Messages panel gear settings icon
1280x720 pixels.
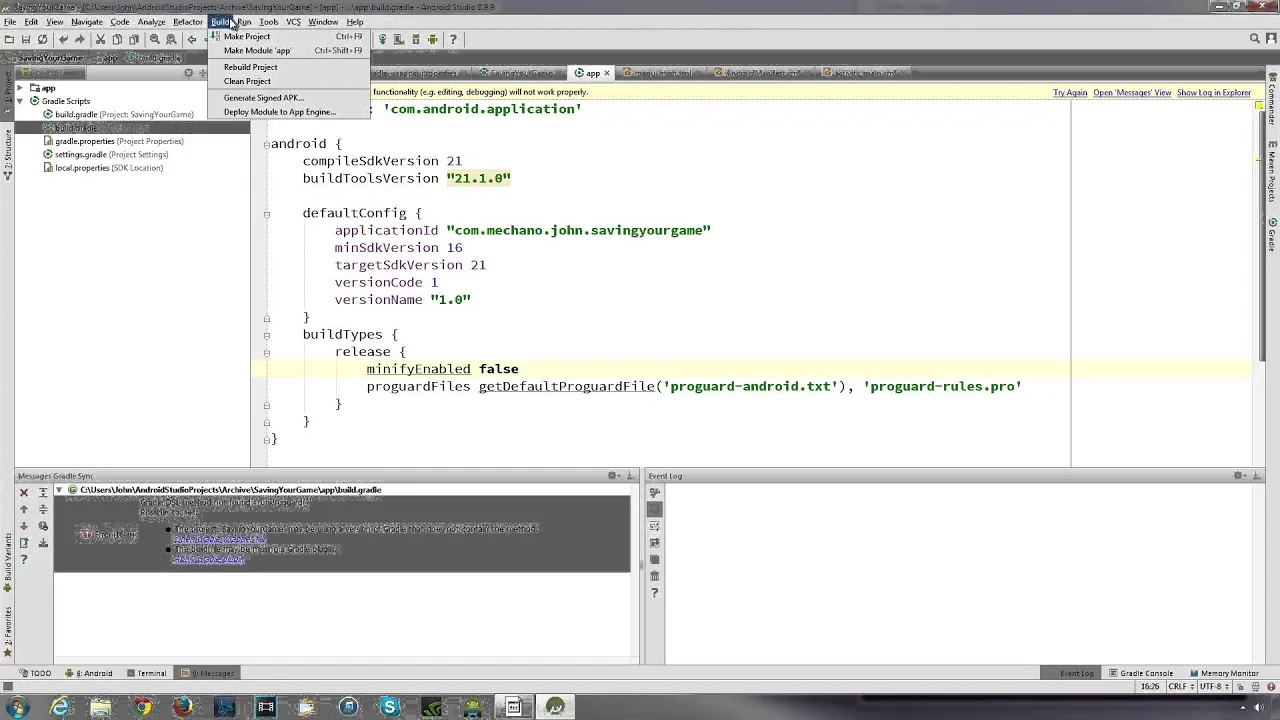(614, 476)
